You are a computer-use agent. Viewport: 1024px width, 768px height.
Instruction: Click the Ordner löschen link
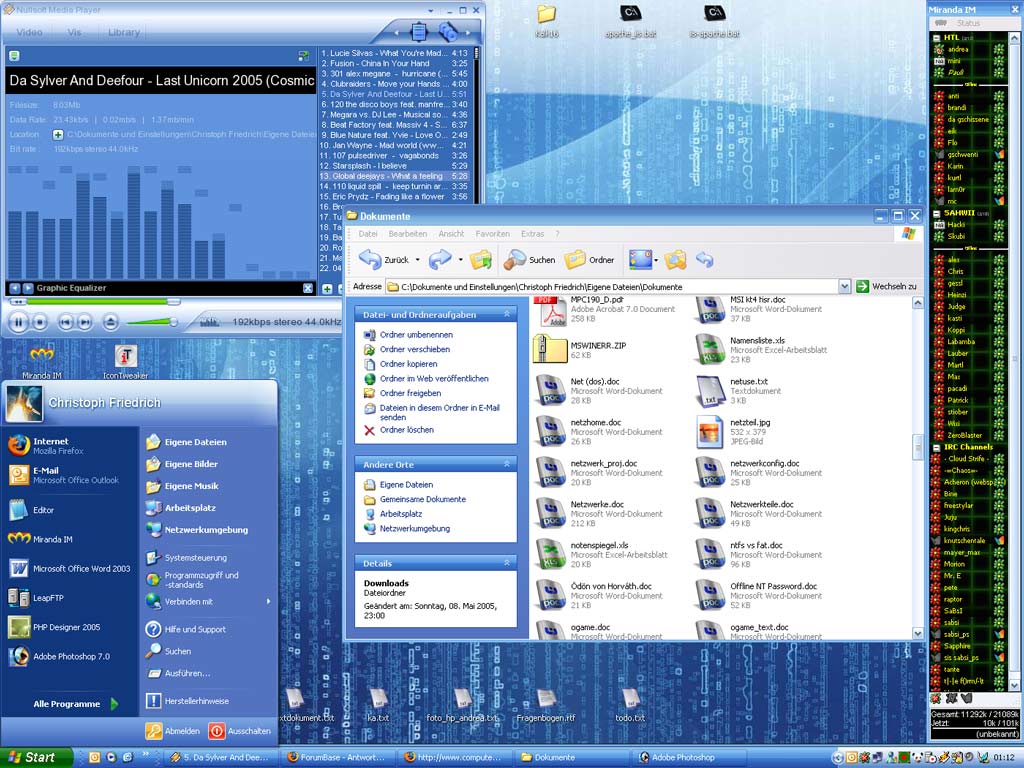406,430
